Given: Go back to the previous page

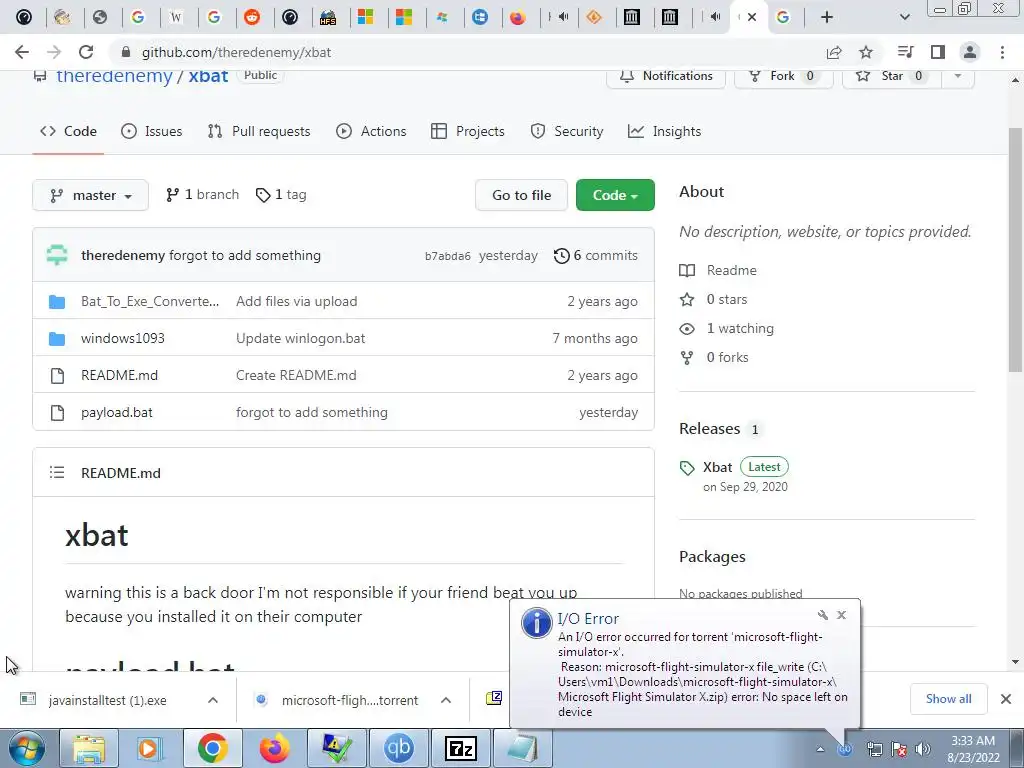Looking at the screenshot, I should (x=22, y=52).
